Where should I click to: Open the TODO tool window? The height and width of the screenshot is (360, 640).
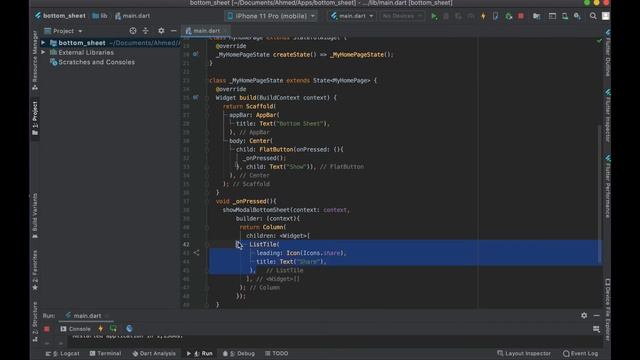[x=276, y=353]
